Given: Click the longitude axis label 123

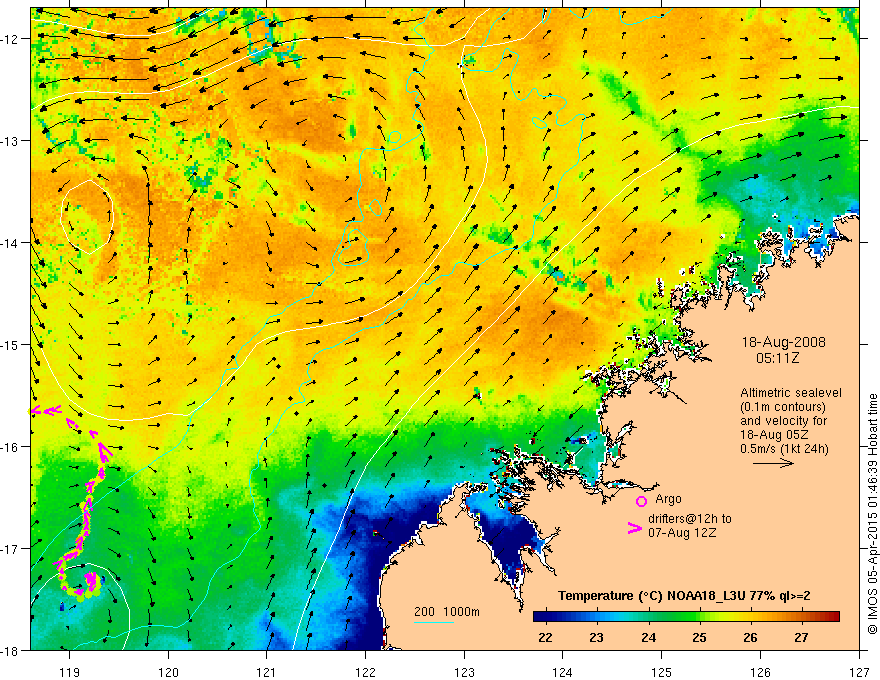Looking at the screenshot, I should pos(464,672).
